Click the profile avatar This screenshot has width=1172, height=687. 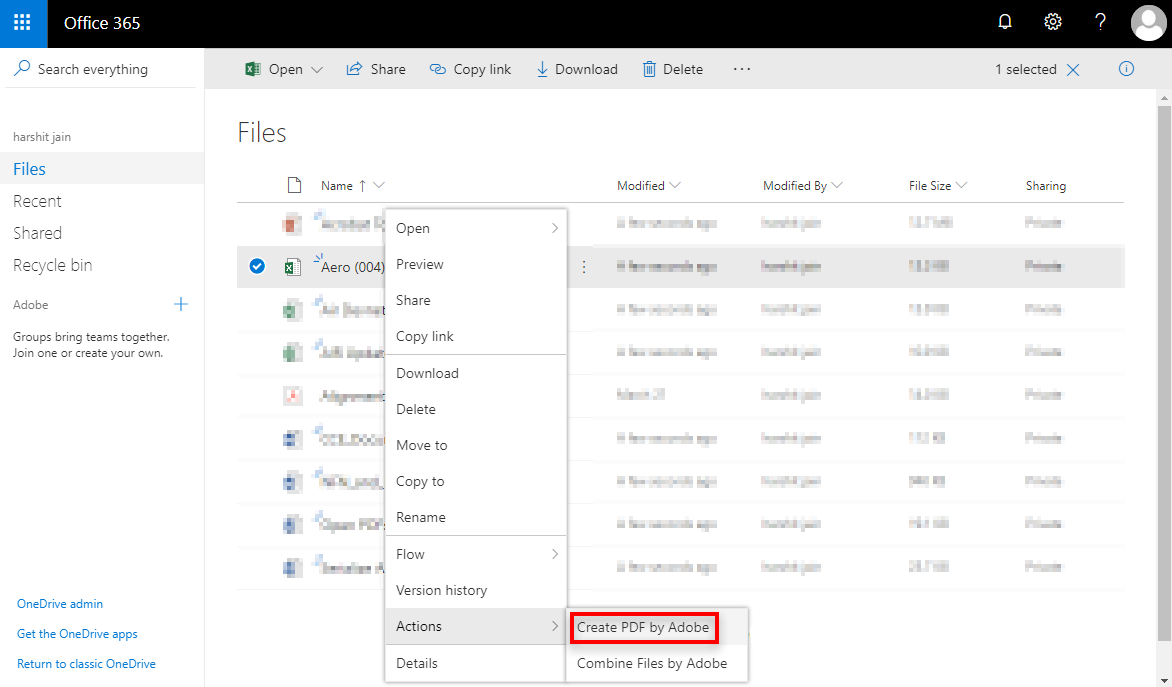1148,23
